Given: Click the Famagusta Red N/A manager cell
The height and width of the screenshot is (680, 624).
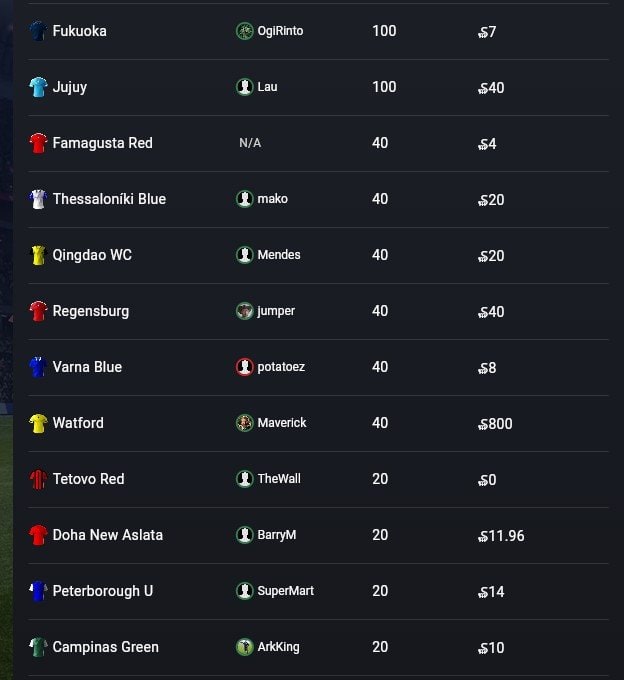Looking at the screenshot, I should click(x=250, y=143).
